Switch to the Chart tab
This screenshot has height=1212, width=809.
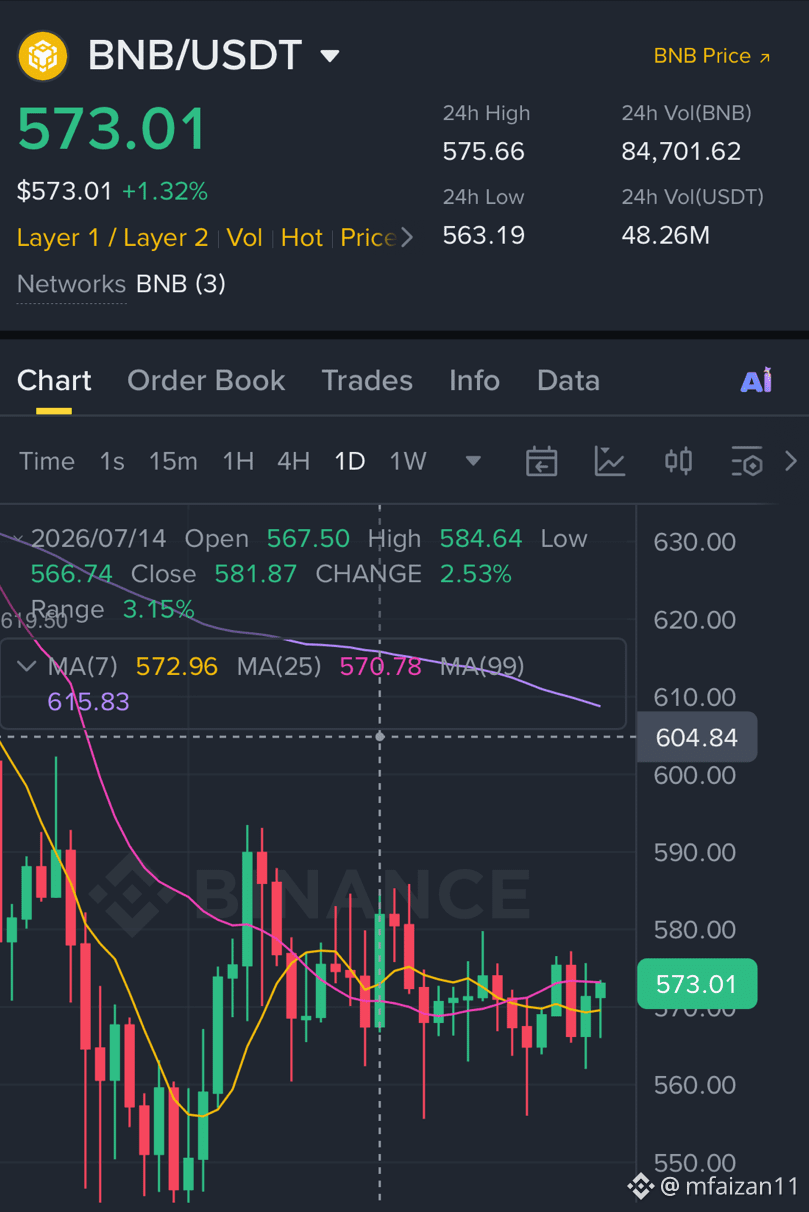pyautogui.click(x=54, y=380)
